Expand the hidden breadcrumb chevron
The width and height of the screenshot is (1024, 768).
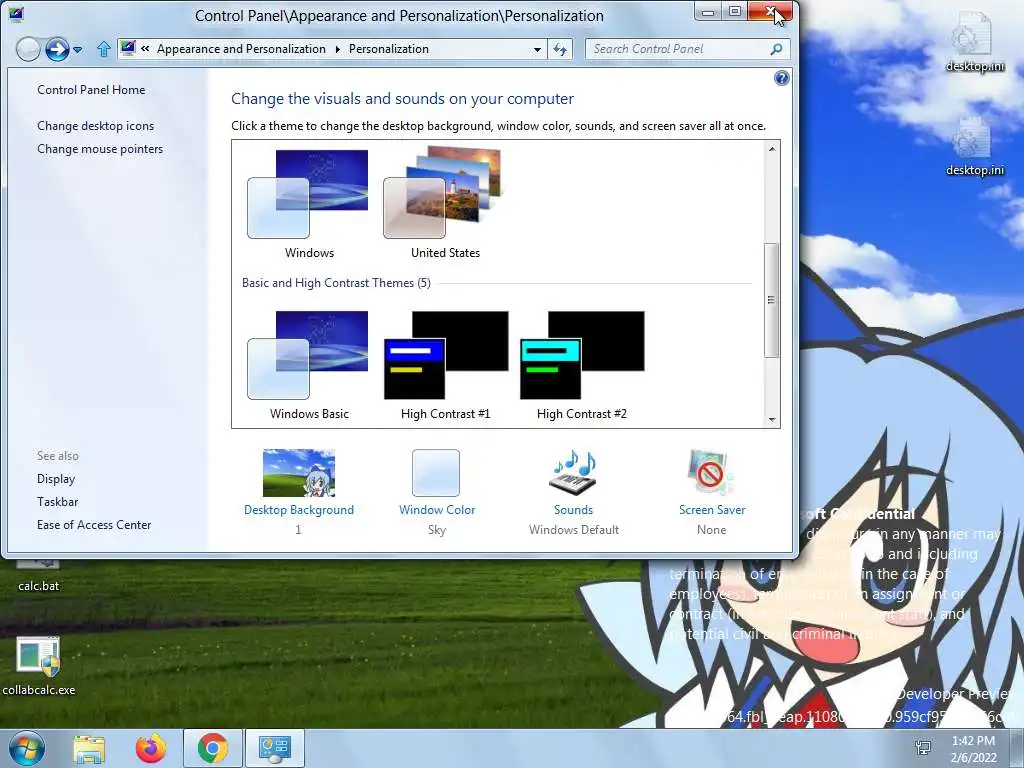[145, 48]
